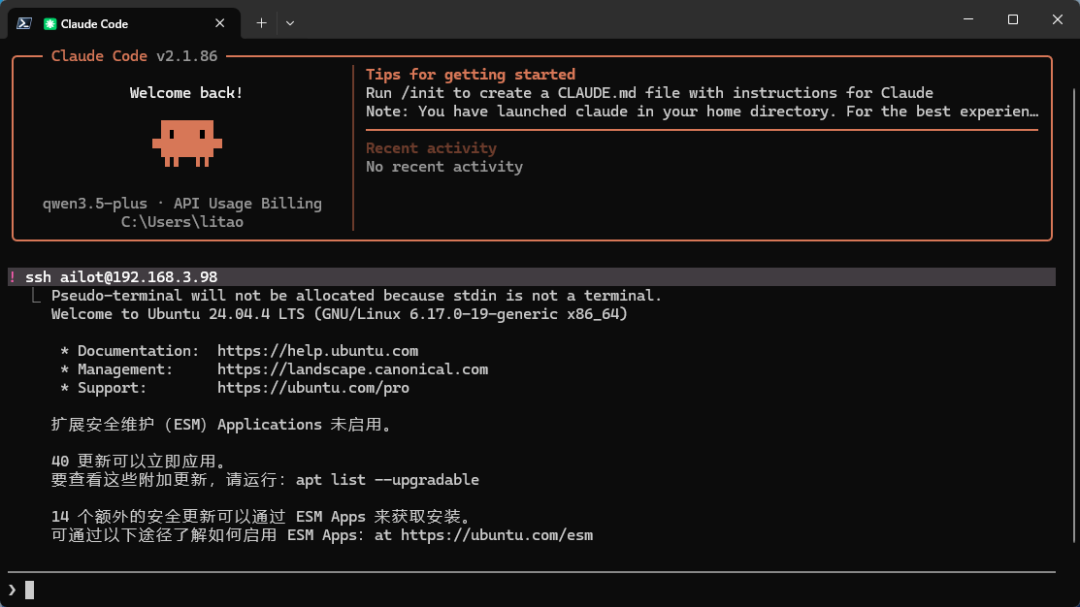
Task: Open the https://help.ubuntu.com link
Action: pos(318,351)
